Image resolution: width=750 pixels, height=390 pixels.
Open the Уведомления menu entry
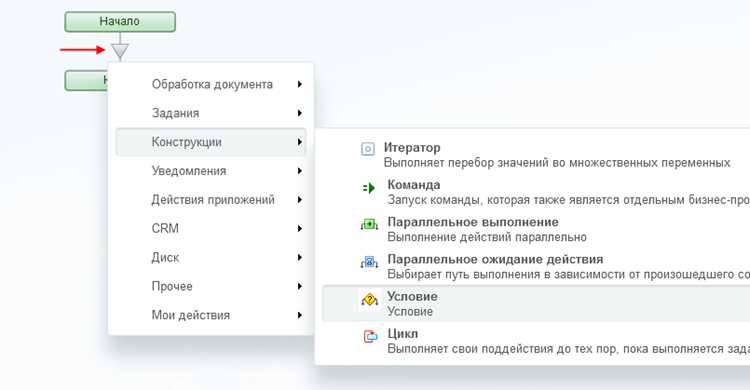coord(211,171)
